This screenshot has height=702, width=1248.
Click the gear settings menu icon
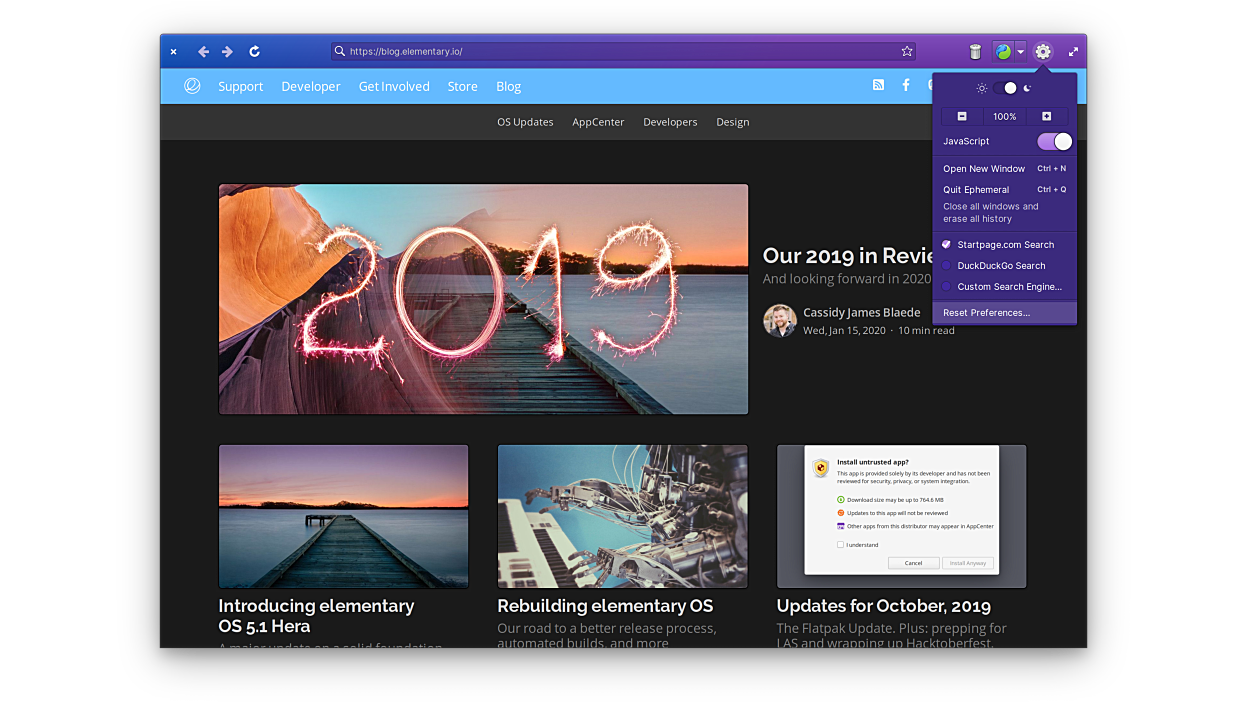coord(1043,52)
